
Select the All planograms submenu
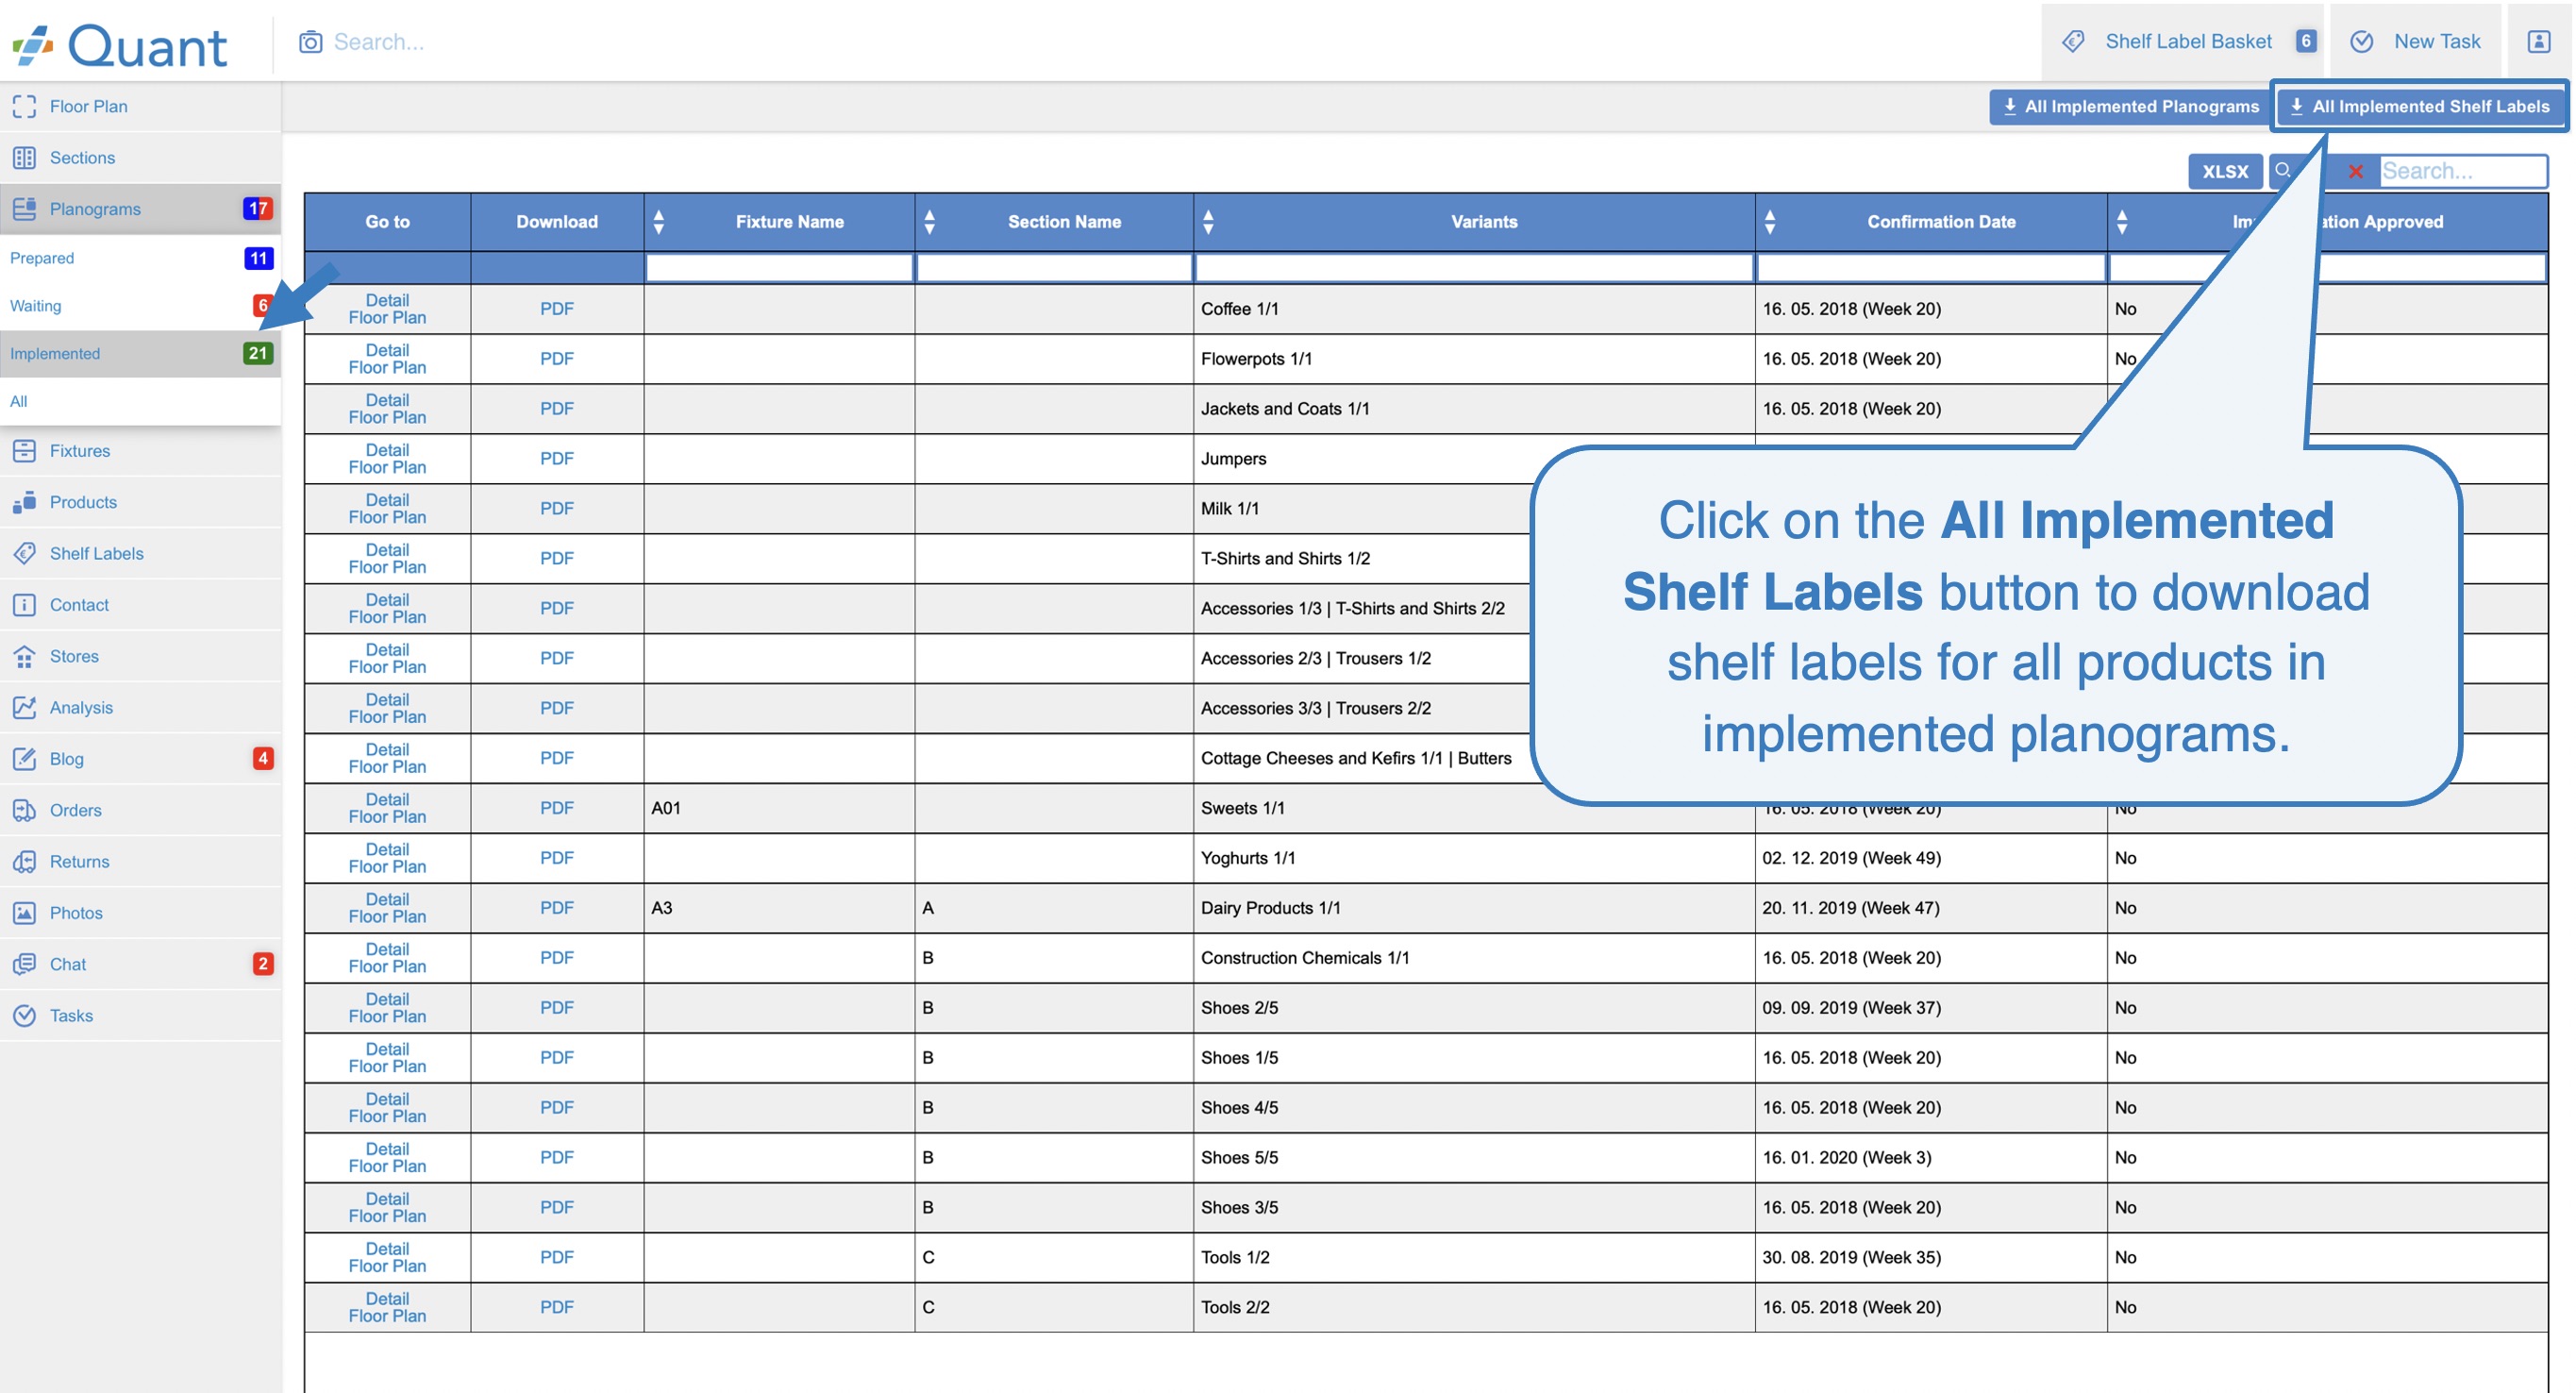click(140, 401)
